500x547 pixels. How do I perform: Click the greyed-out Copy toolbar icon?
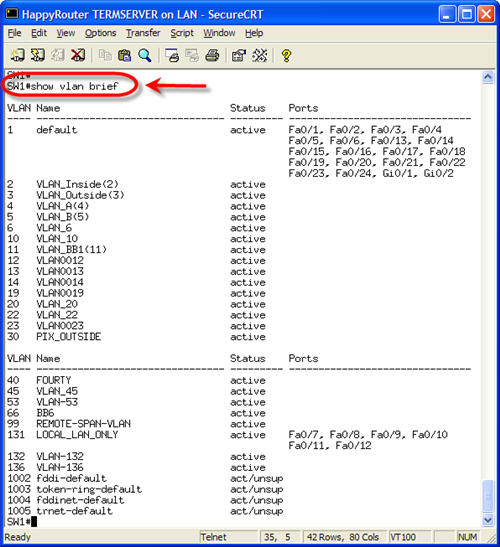[x=105, y=55]
